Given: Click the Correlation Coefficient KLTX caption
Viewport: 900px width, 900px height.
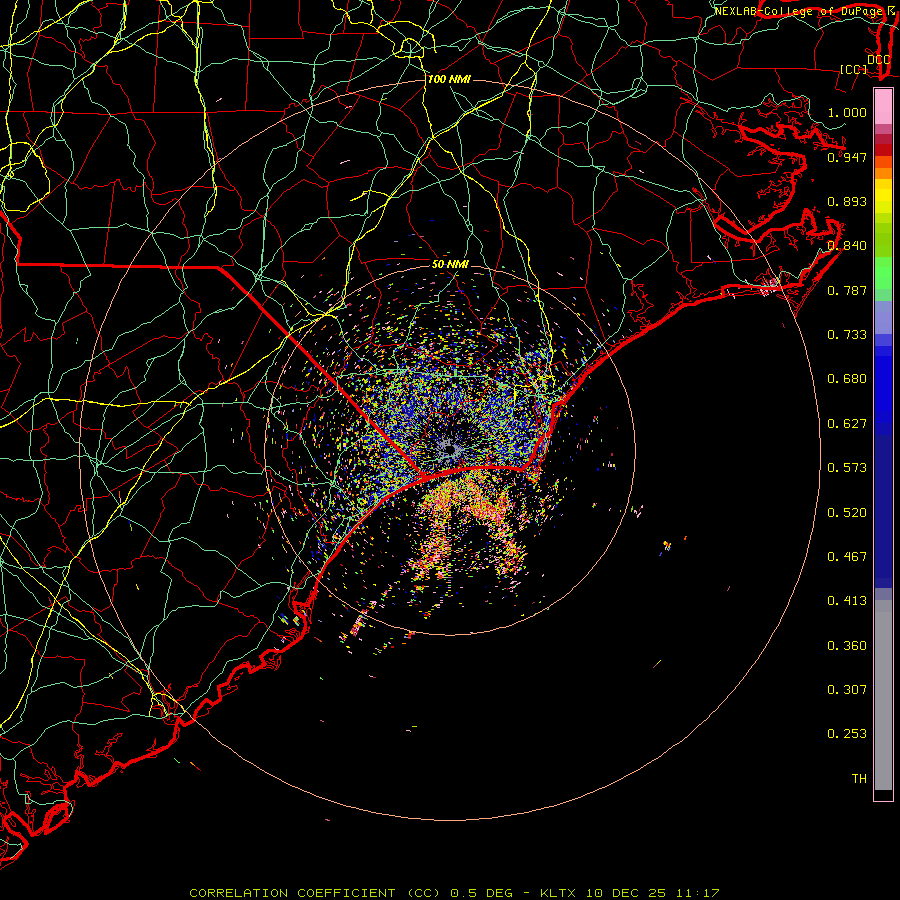Looking at the screenshot, I should 454,893.
